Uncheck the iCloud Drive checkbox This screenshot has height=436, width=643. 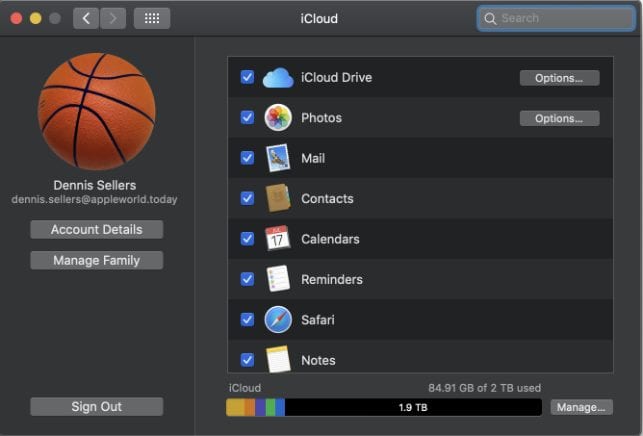(x=247, y=78)
